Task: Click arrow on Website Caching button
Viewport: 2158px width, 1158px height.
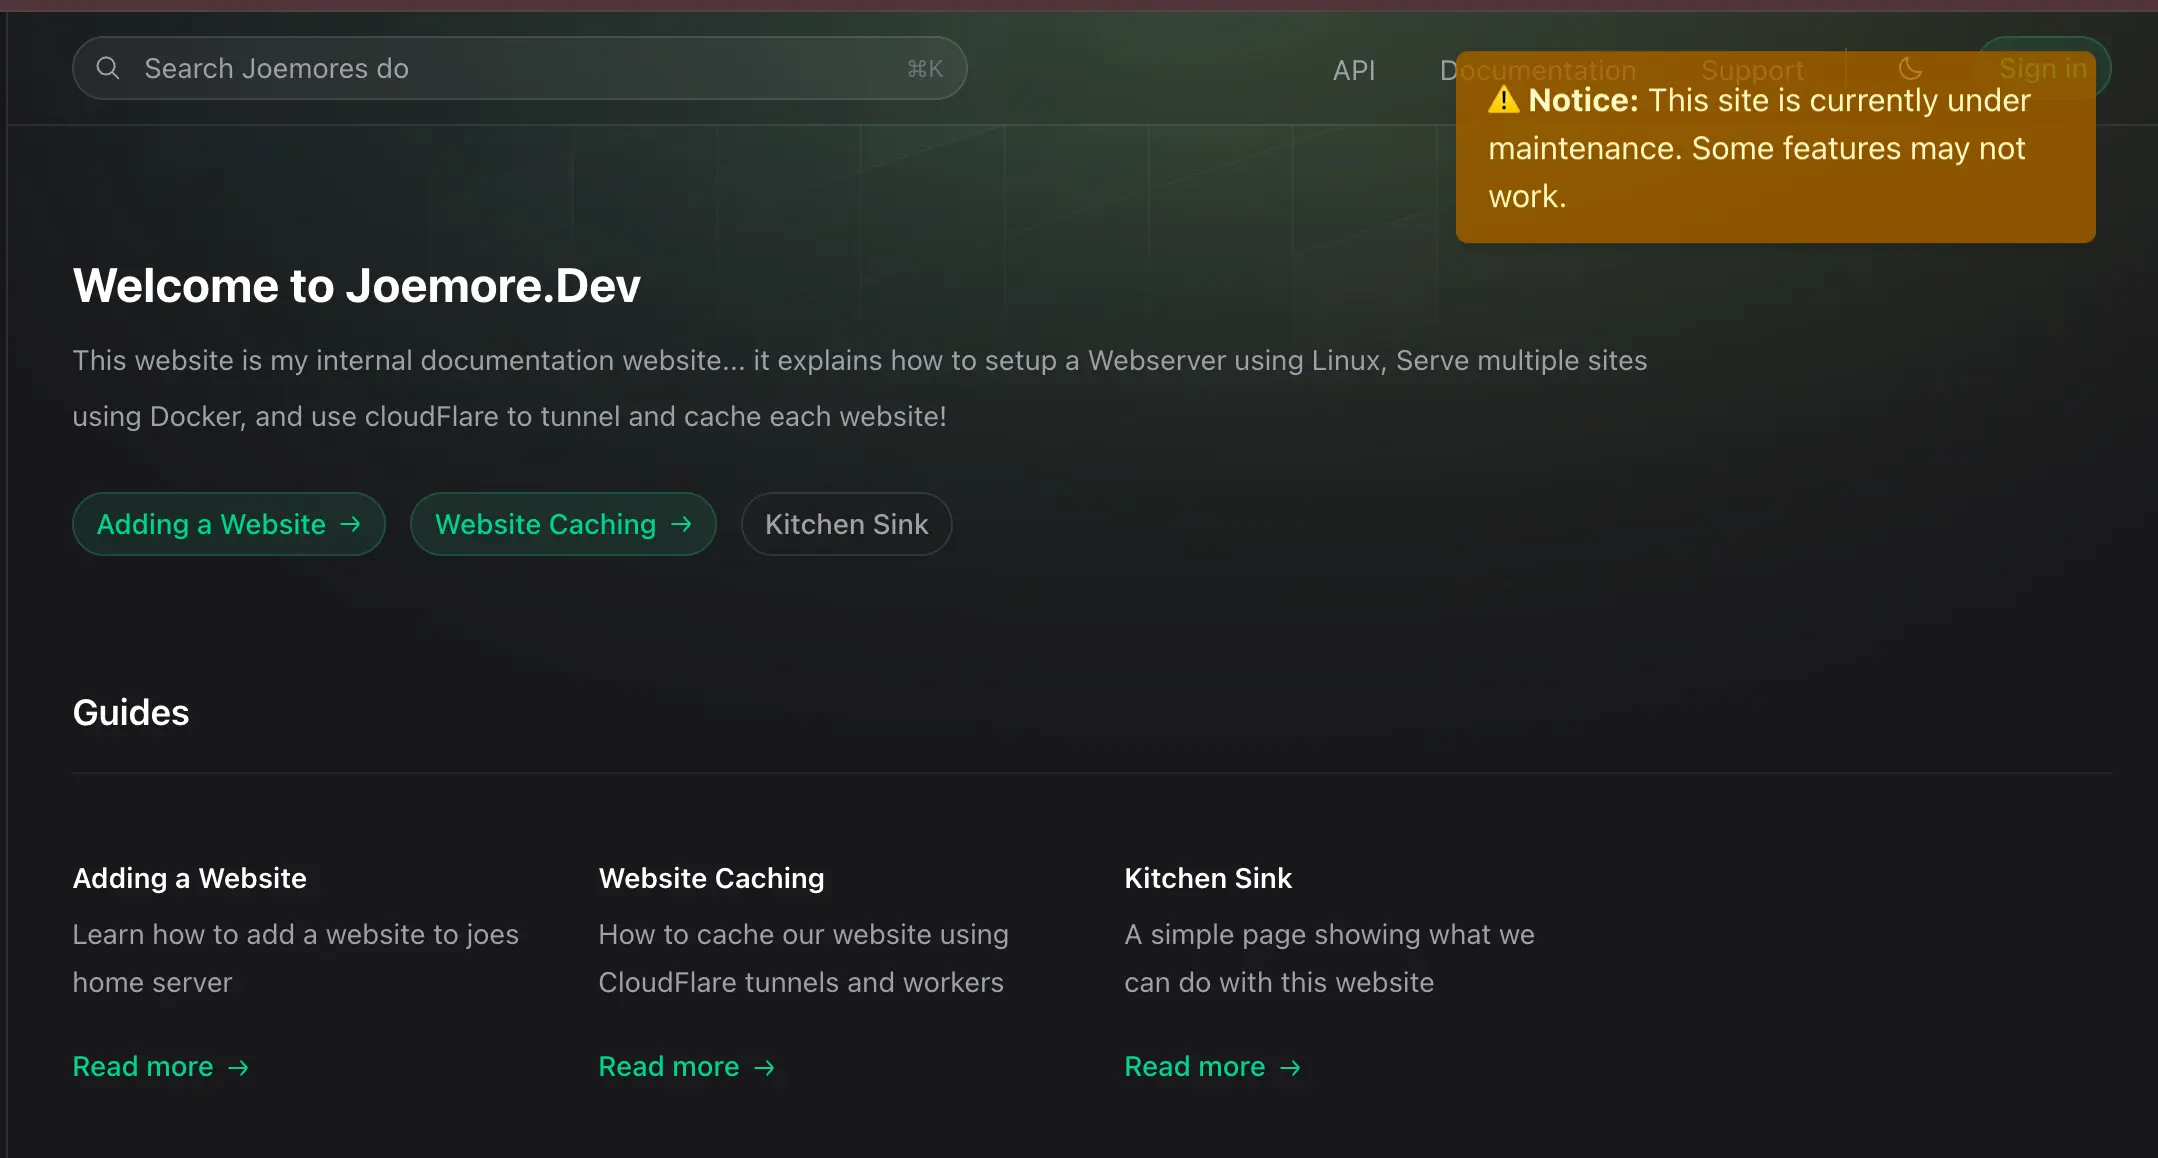Action: tap(681, 524)
